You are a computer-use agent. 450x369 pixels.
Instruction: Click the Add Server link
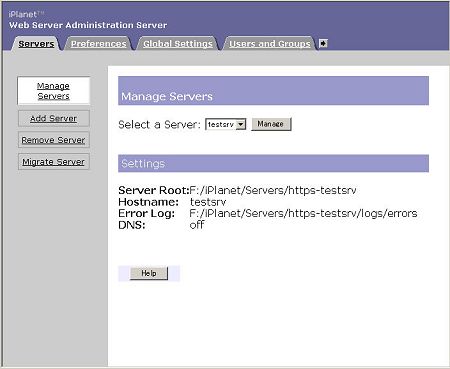[x=53, y=119]
